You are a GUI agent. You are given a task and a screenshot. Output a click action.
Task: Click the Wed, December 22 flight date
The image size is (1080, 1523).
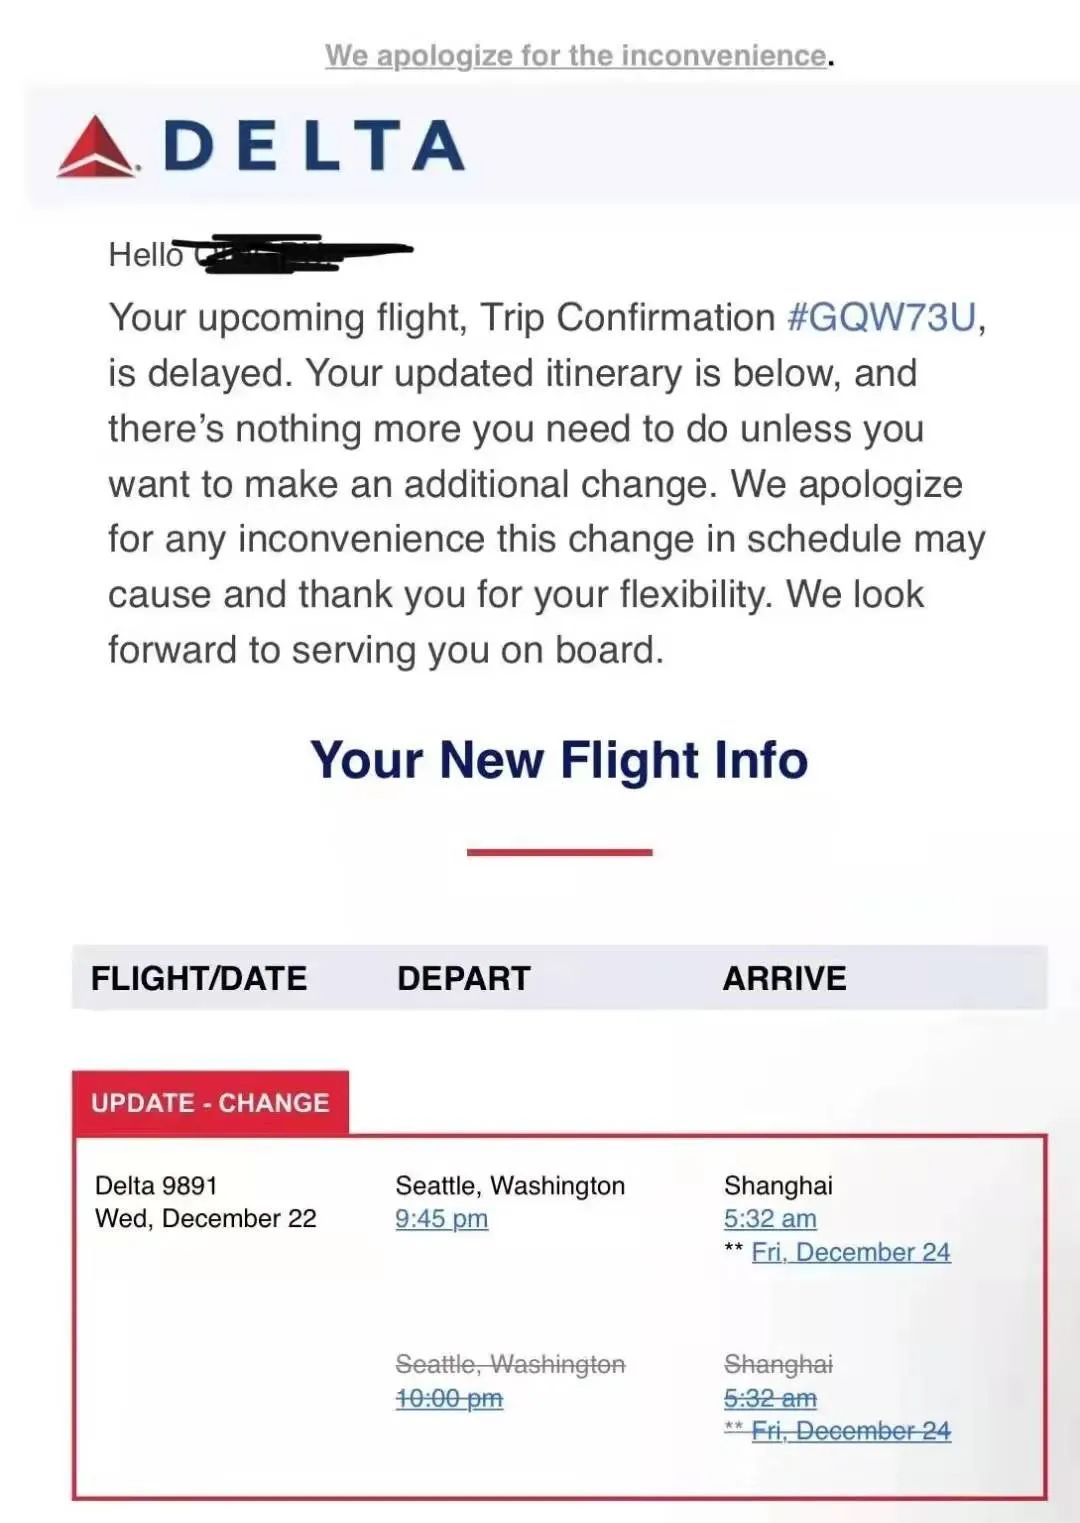tap(205, 1218)
